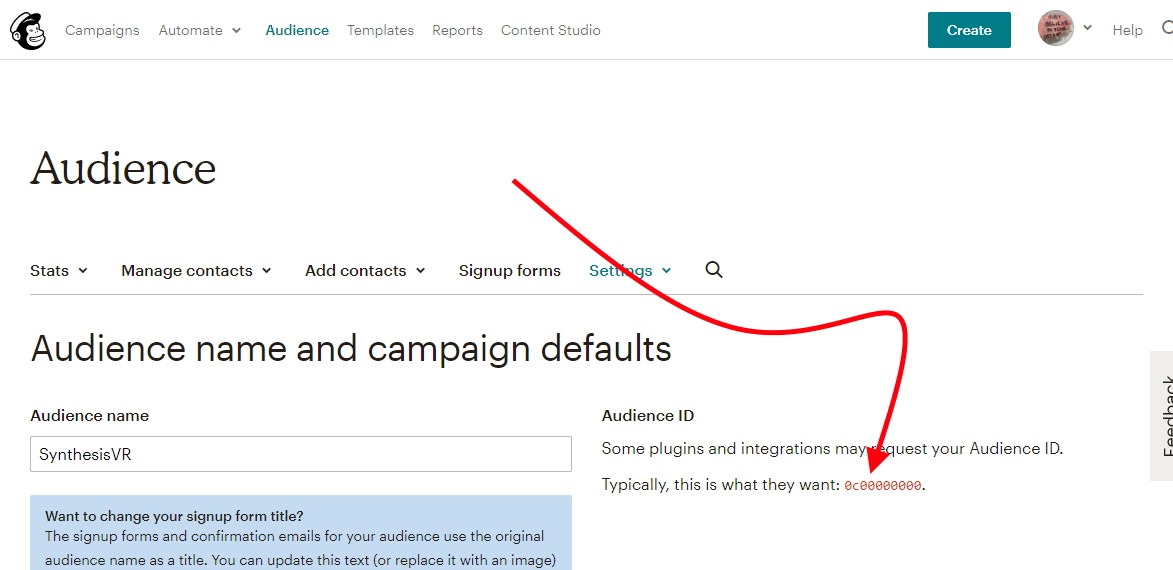Open Signup forms
This screenshot has height=570, width=1173.
(x=509, y=271)
